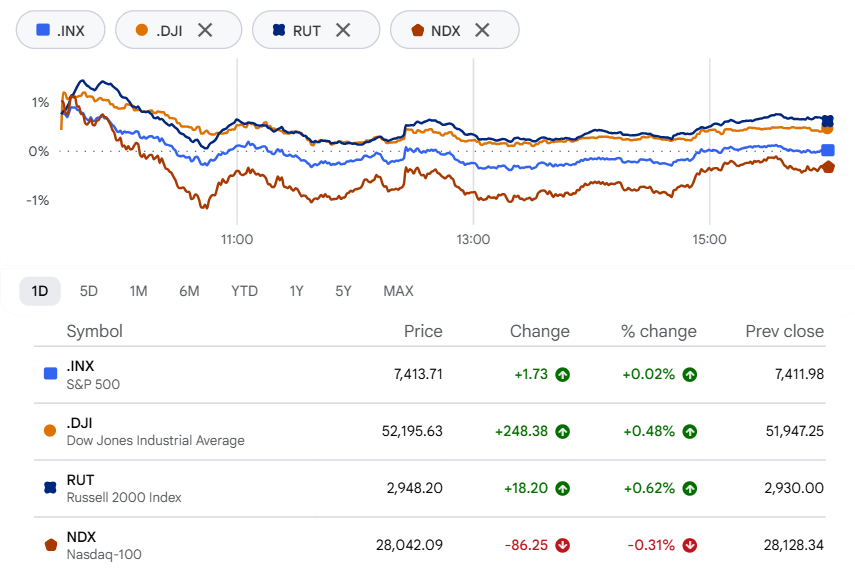Click the brown pentagon NDX chip icon
The height and width of the screenshot is (577, 855).
tap(418, 30)
